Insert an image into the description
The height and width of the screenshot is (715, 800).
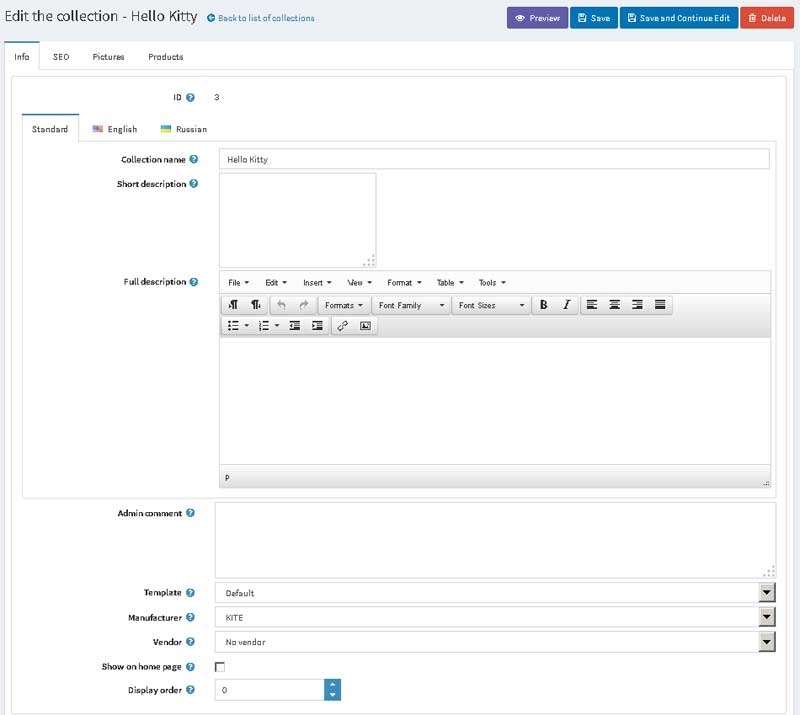pyautogui.click(x=365, y=326)
